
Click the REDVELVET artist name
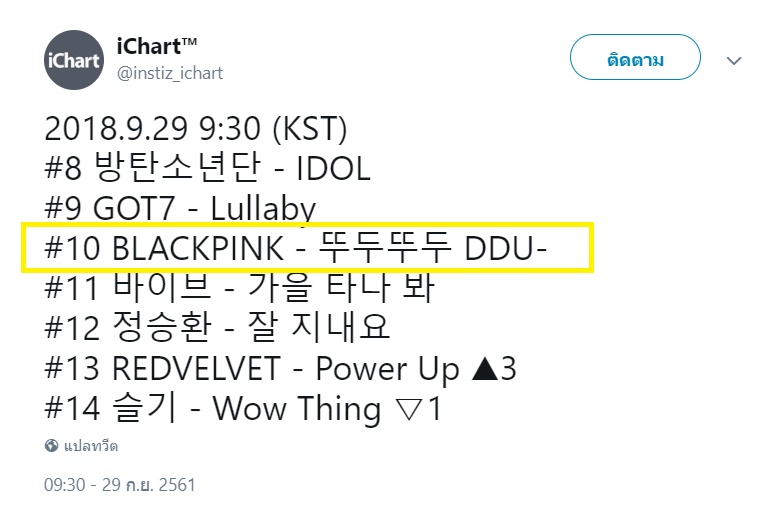197,368
